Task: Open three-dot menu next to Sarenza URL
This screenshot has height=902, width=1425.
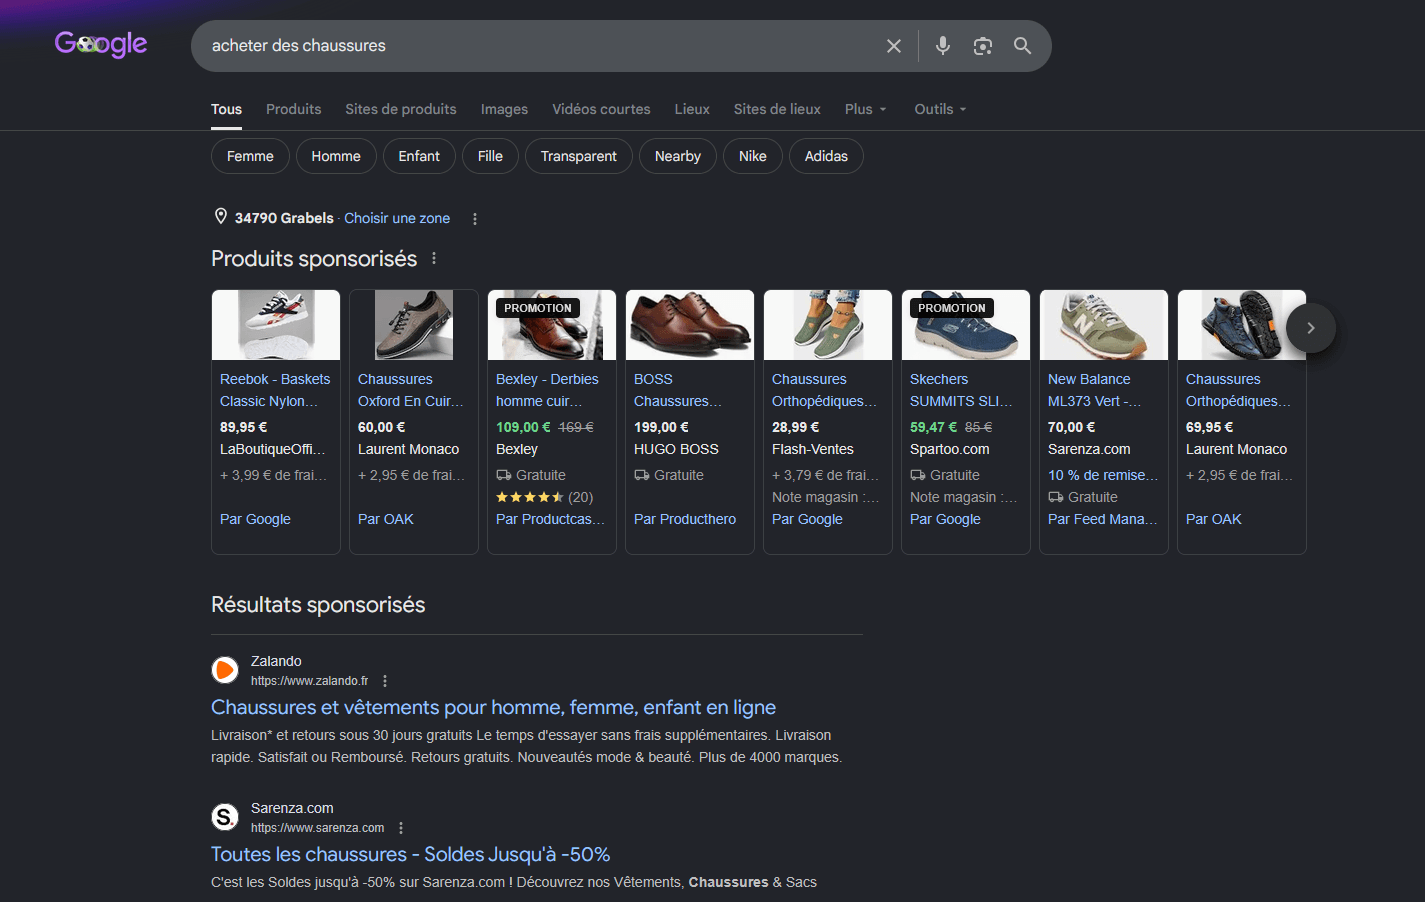Action: 401,828
